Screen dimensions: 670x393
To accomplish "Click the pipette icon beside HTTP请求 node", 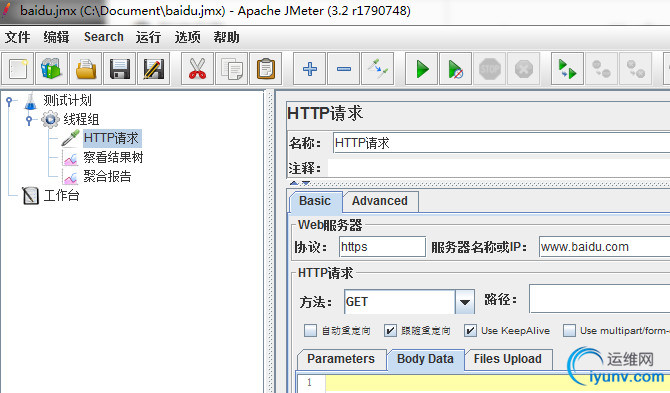I will [71, 138].
